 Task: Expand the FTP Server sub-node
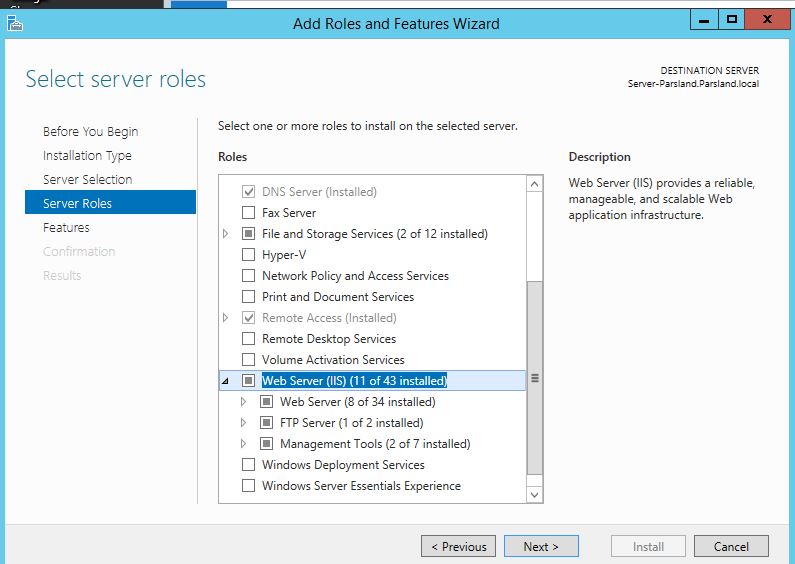(243, 423)
